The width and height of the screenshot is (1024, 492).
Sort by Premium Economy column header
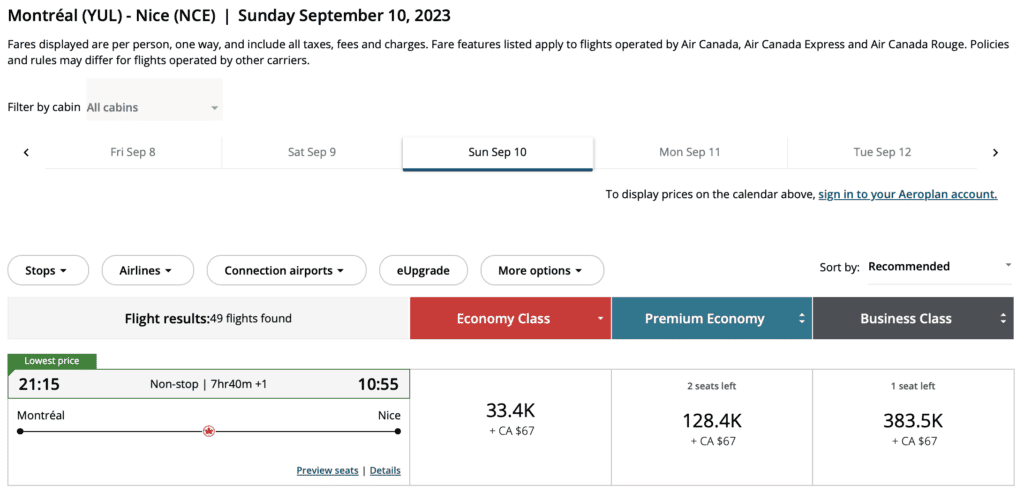point(711,319)
